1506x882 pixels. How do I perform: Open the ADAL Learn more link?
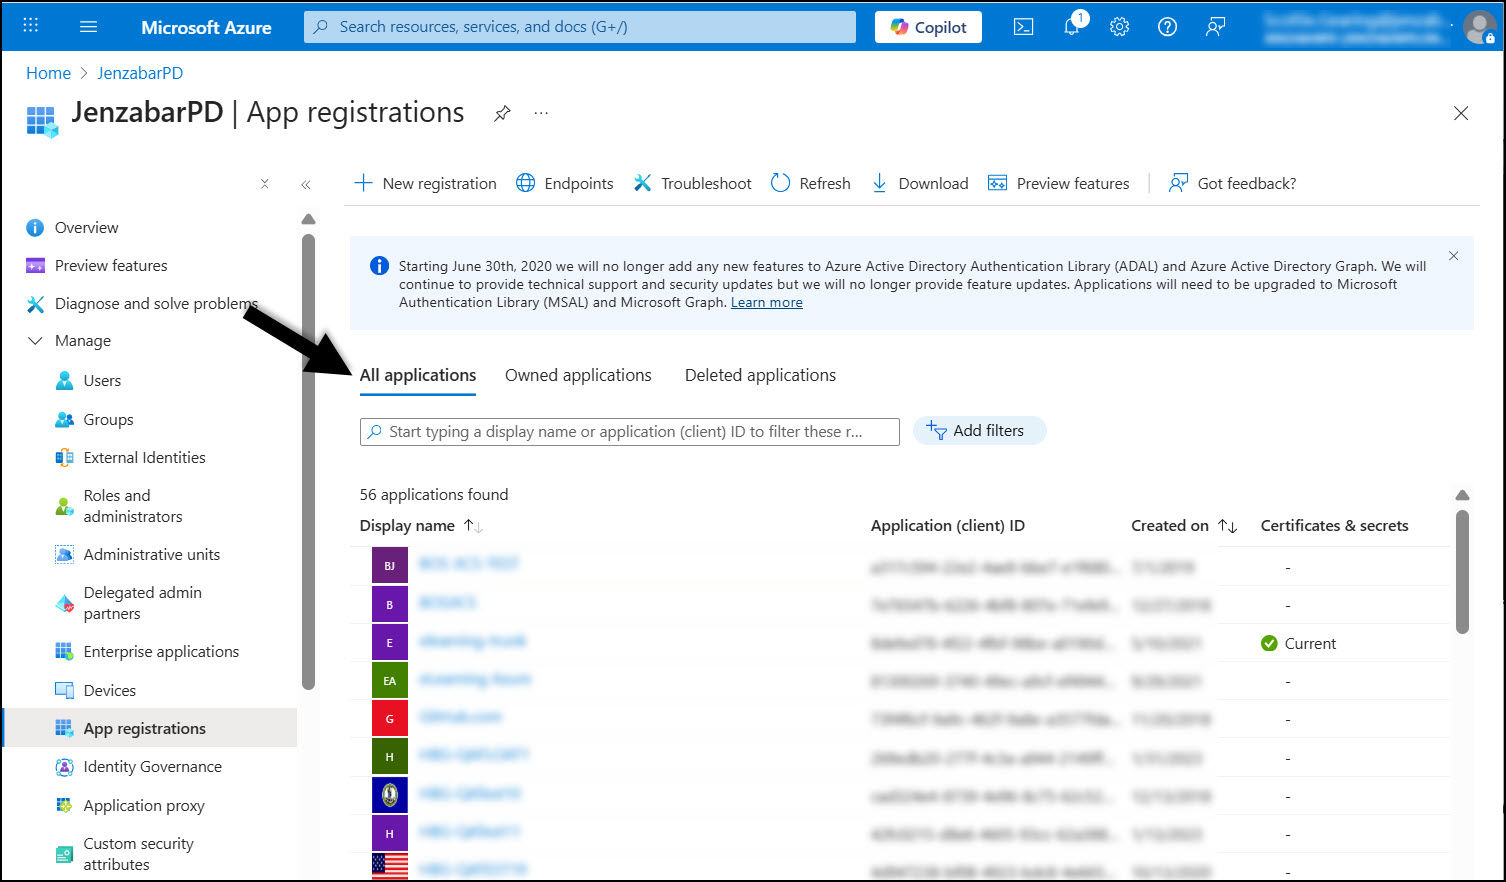(x=766, y=302)
